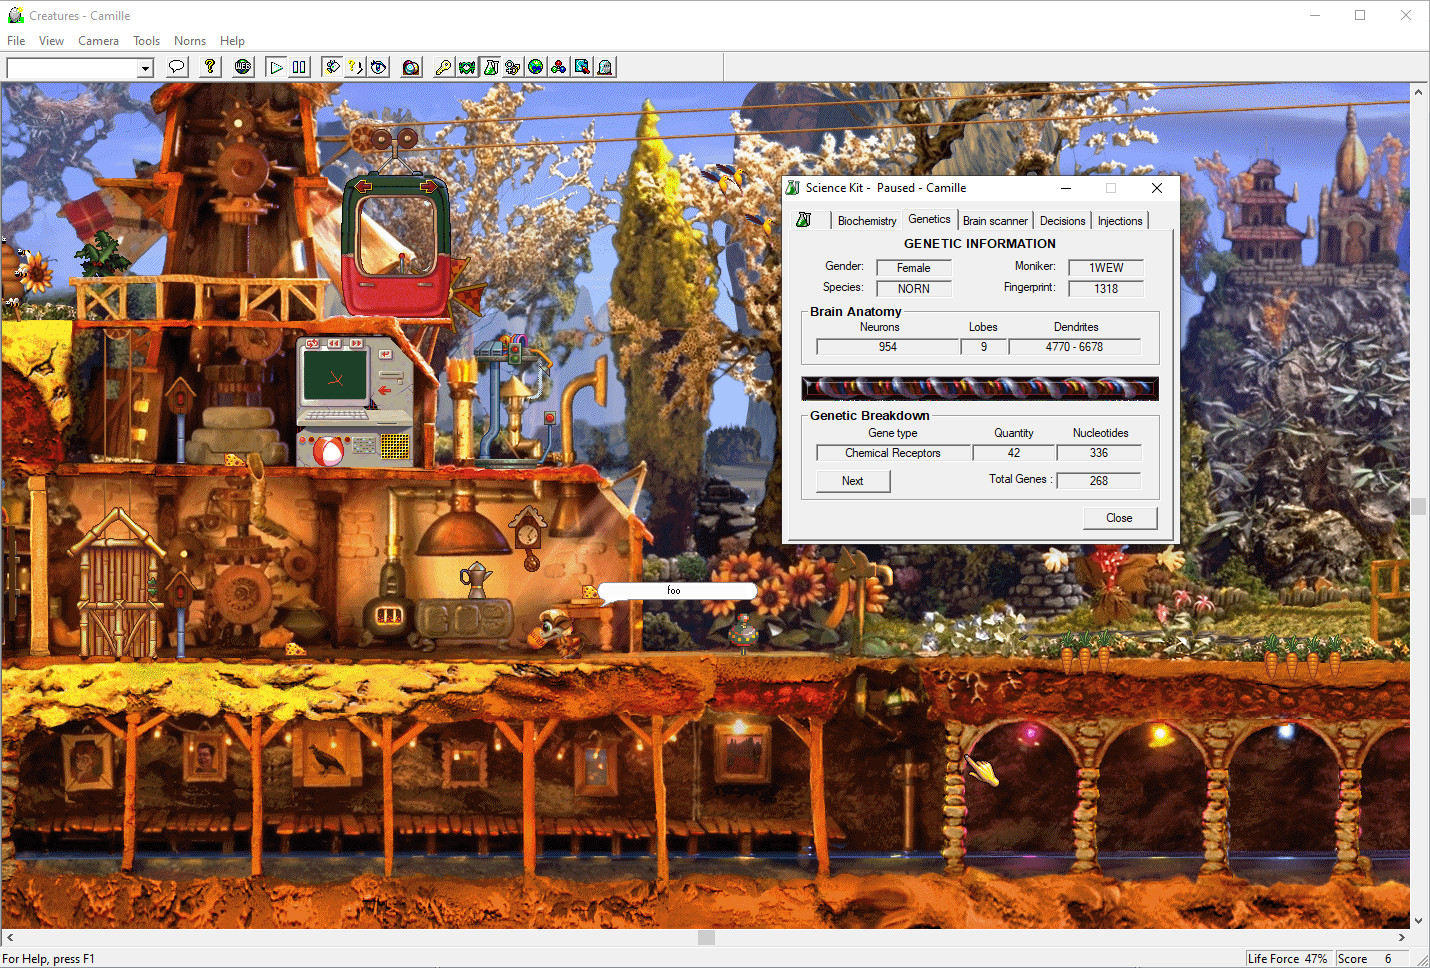Screen dimensions: 1430x968
Task: Click inside the Gender field showing Female
Action: coord(913,267)
